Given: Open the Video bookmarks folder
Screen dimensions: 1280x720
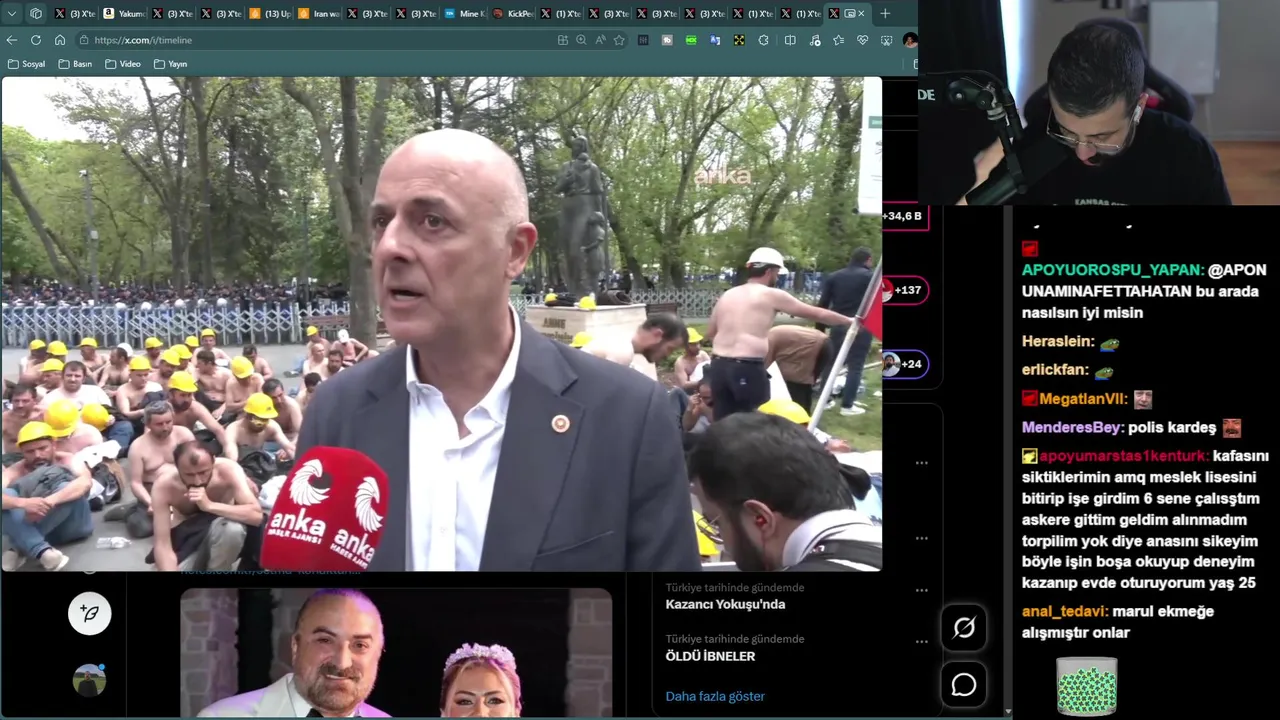Looking at the screenshot, I should (122, 64).
